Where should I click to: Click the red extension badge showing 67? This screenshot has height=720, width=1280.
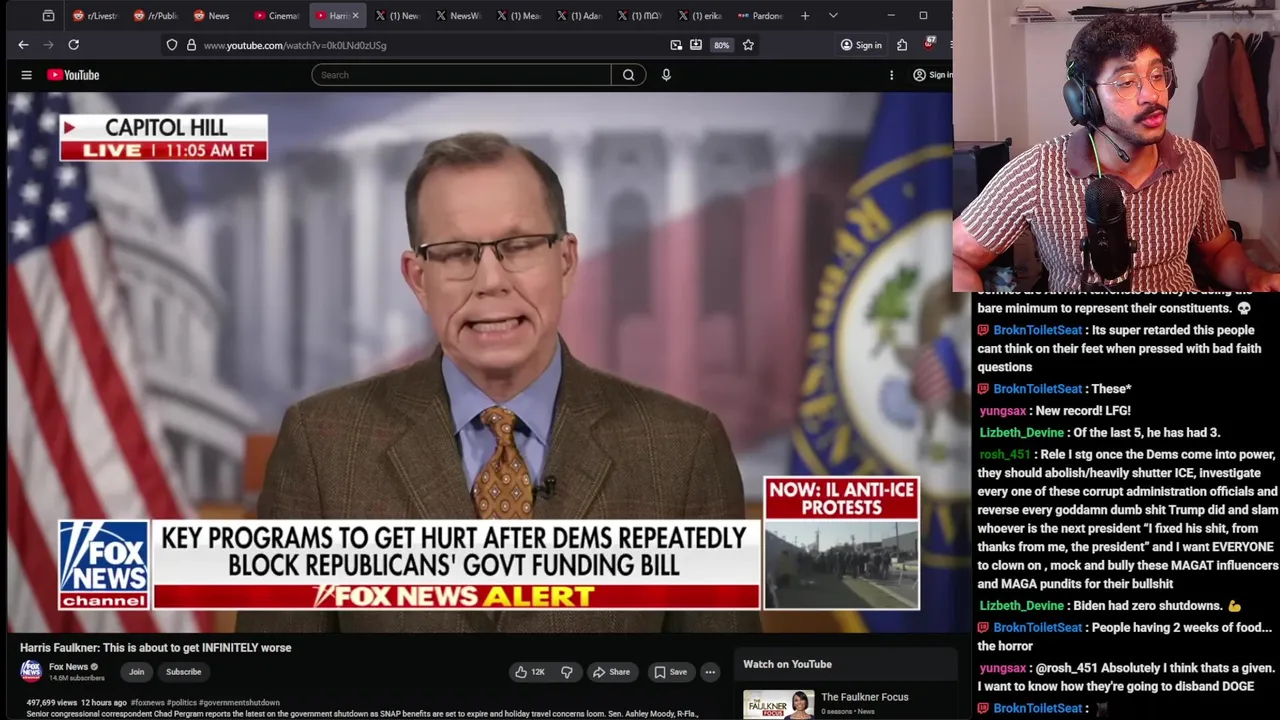929,44
